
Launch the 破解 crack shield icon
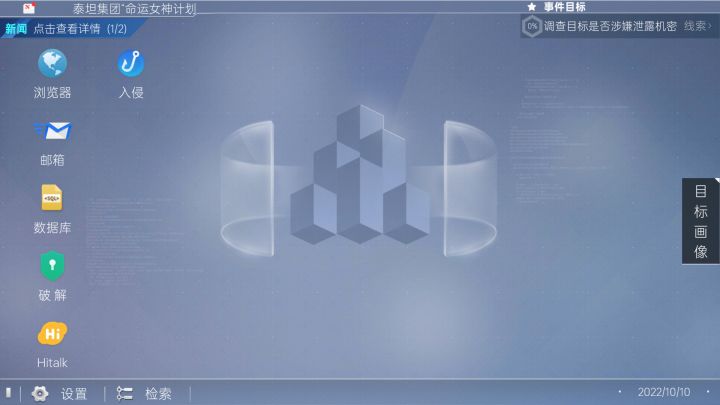[x=52, y=266]
